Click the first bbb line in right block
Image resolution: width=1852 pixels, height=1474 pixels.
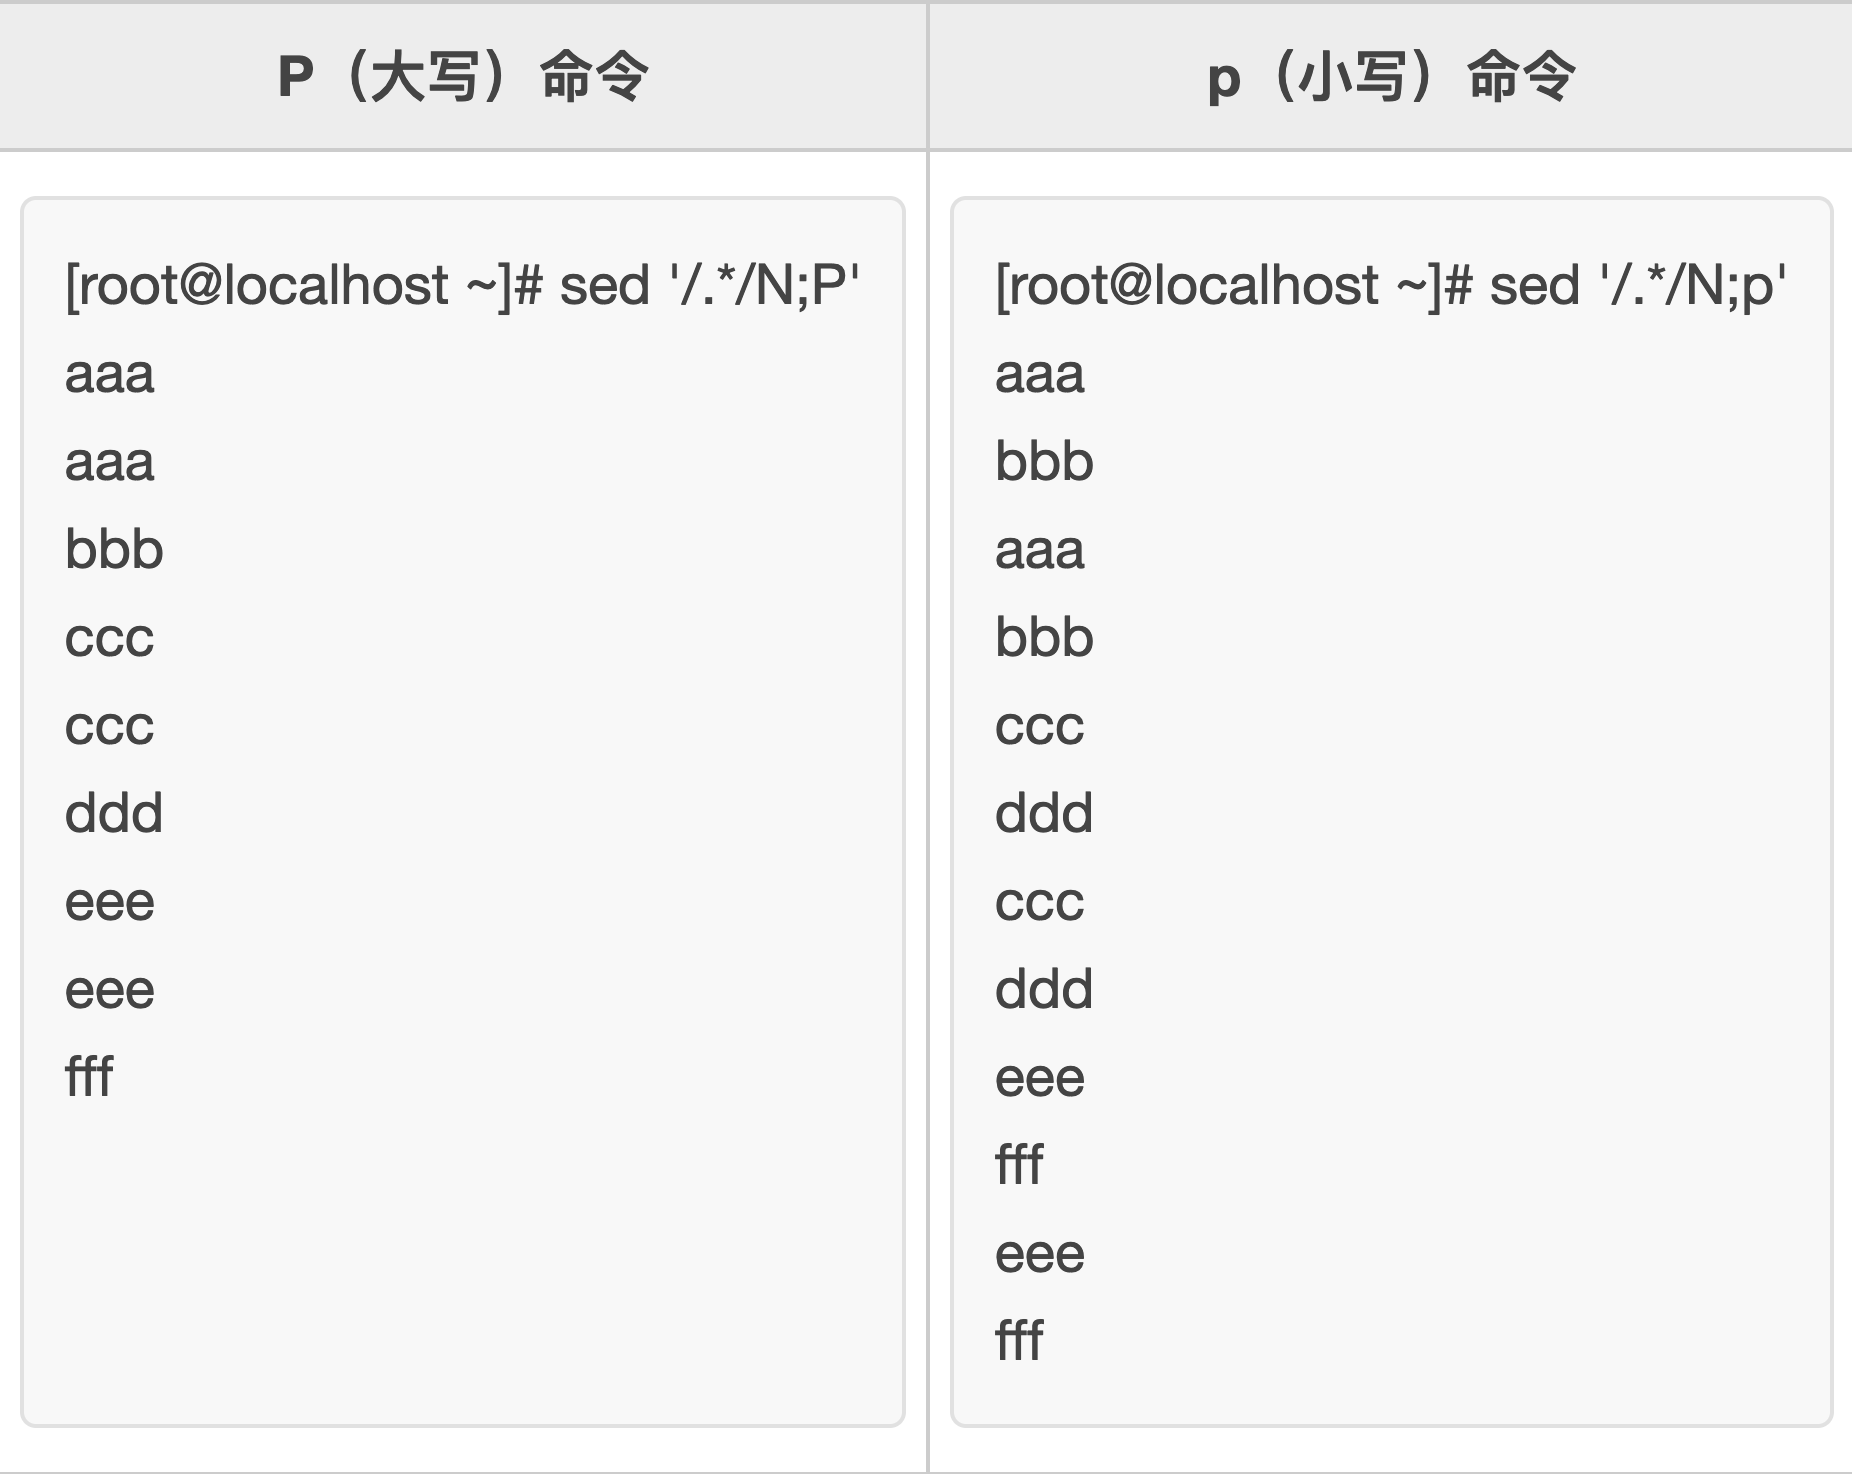tap(1044, 461)
